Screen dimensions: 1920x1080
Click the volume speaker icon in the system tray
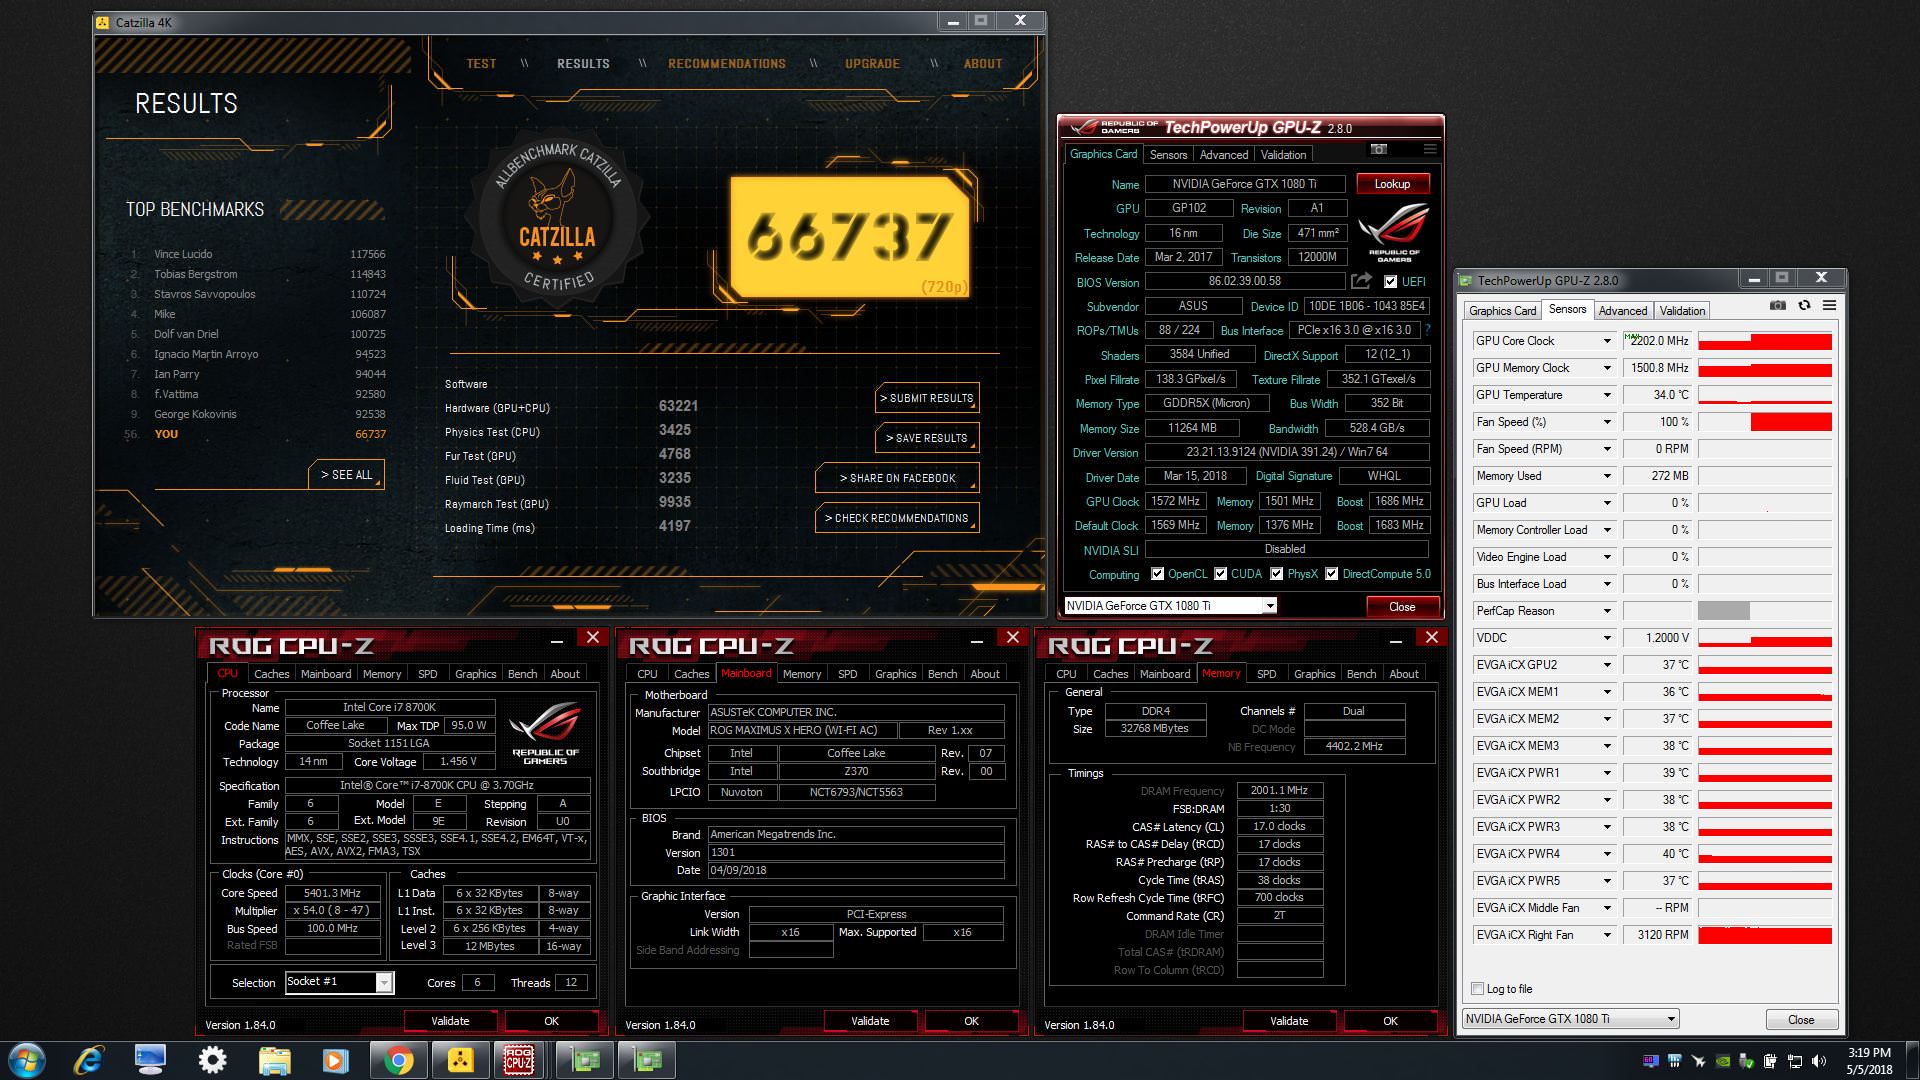(x=1818, y=1061)
